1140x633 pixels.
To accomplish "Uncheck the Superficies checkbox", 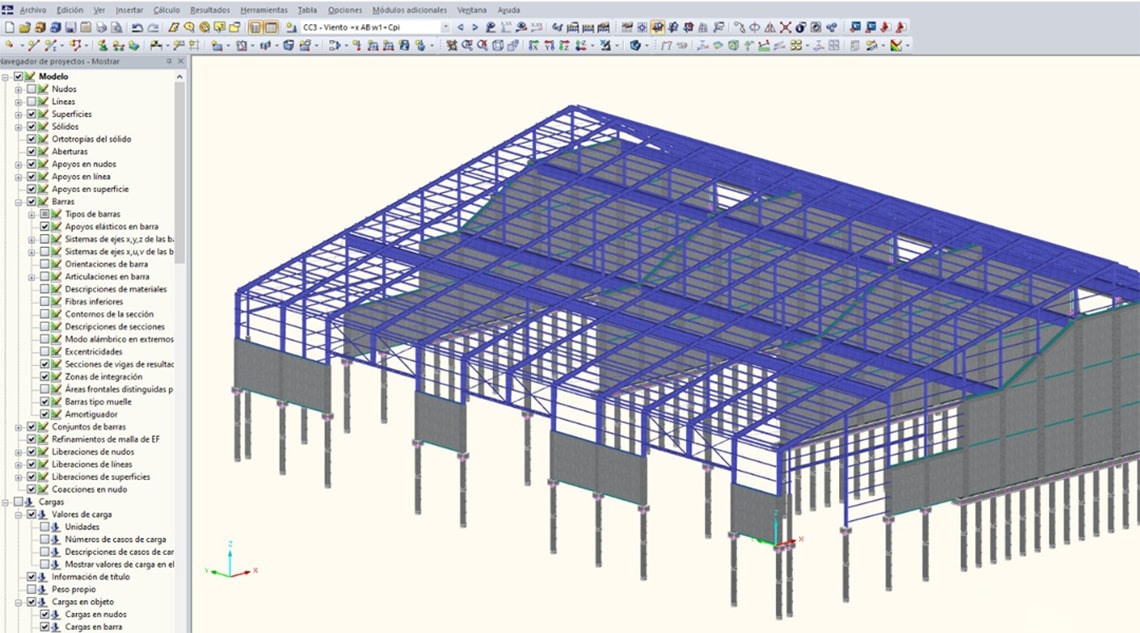I will pyautogui.click(x=31, y=114).
